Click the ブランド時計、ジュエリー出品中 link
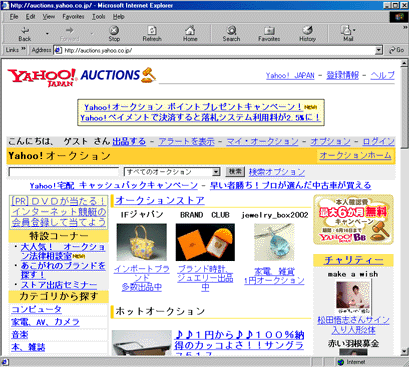 (205, 278)
